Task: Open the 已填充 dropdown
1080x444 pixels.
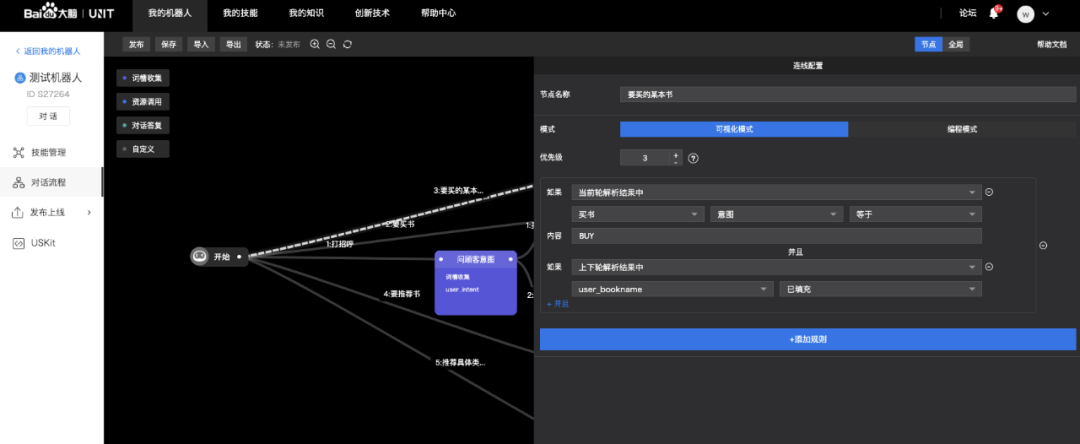Action: (x=880, y=289)
